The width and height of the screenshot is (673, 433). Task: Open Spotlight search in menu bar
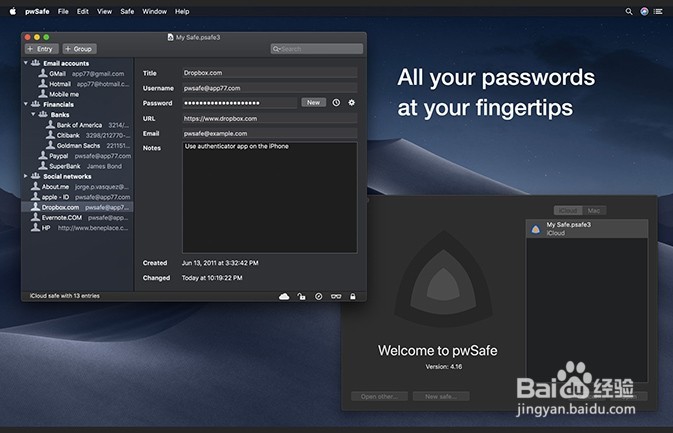point(629,12)
